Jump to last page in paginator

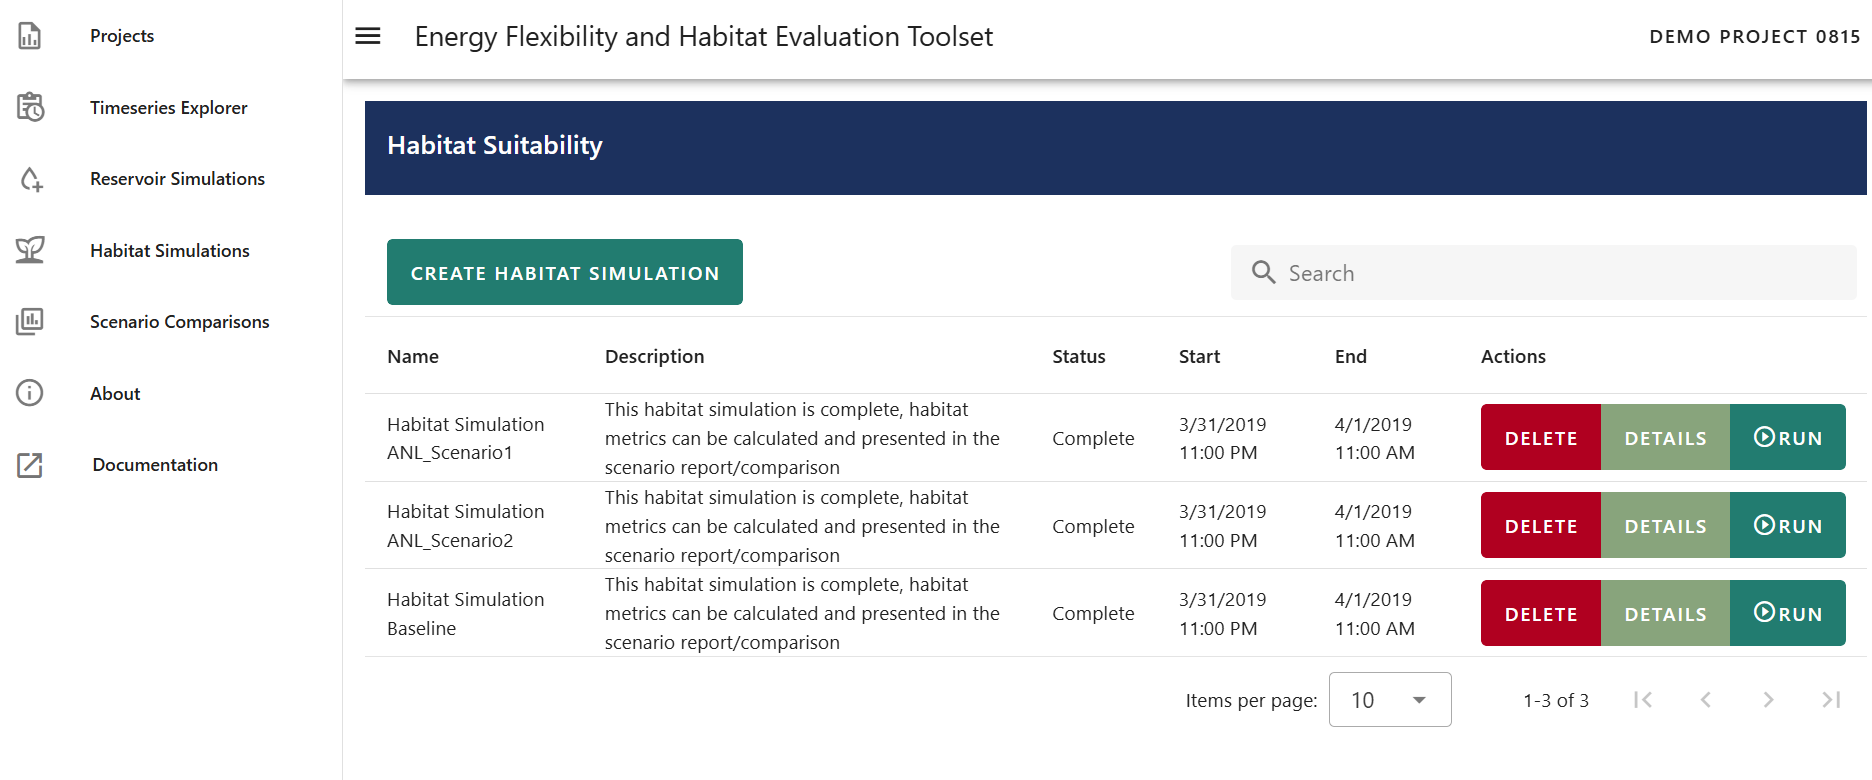[x=1831, y=700]
